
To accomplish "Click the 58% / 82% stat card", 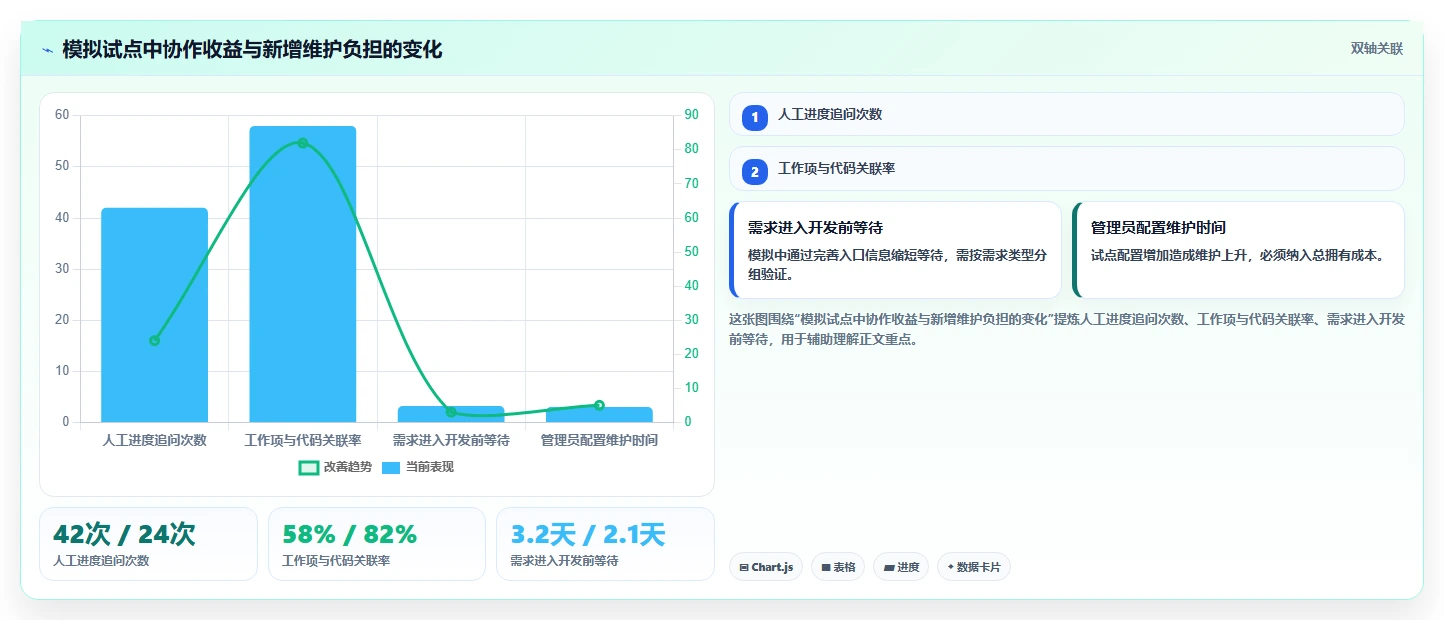I will pyautogui.click(x=377, y=544).
